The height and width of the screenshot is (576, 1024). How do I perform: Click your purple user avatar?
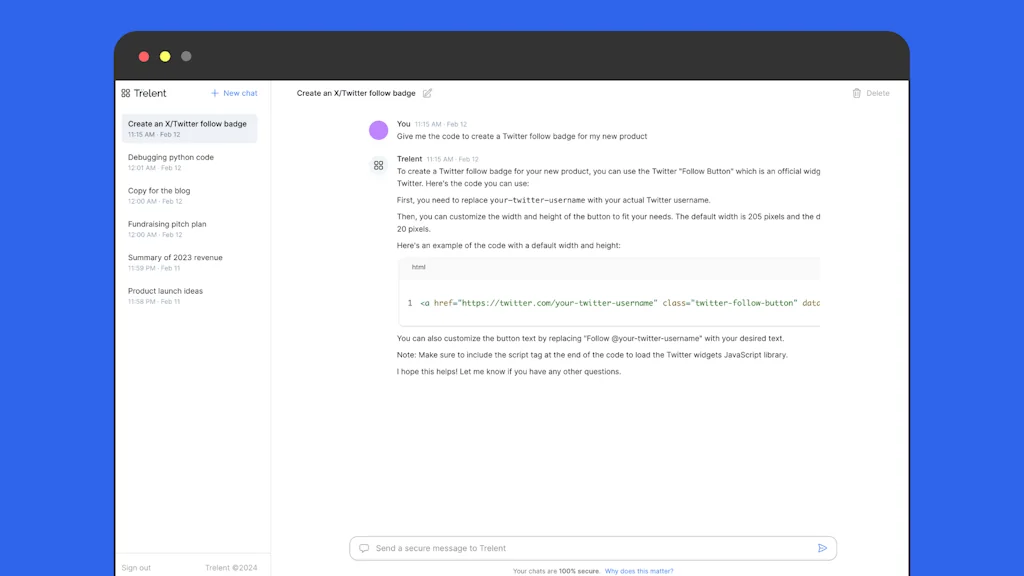coord(378,130)
